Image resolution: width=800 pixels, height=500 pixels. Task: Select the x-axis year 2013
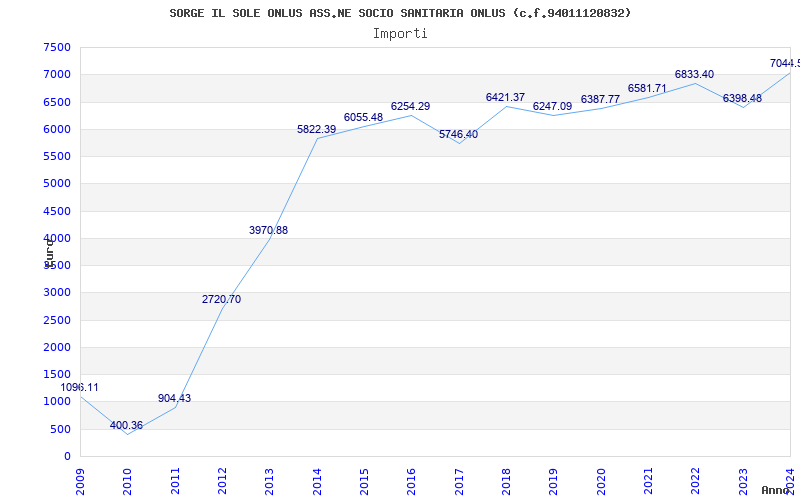tap(269, 481)
